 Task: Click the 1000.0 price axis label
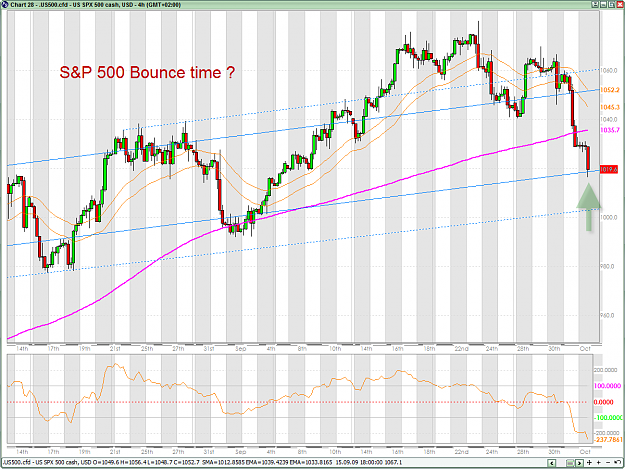(x=609, y=218)
